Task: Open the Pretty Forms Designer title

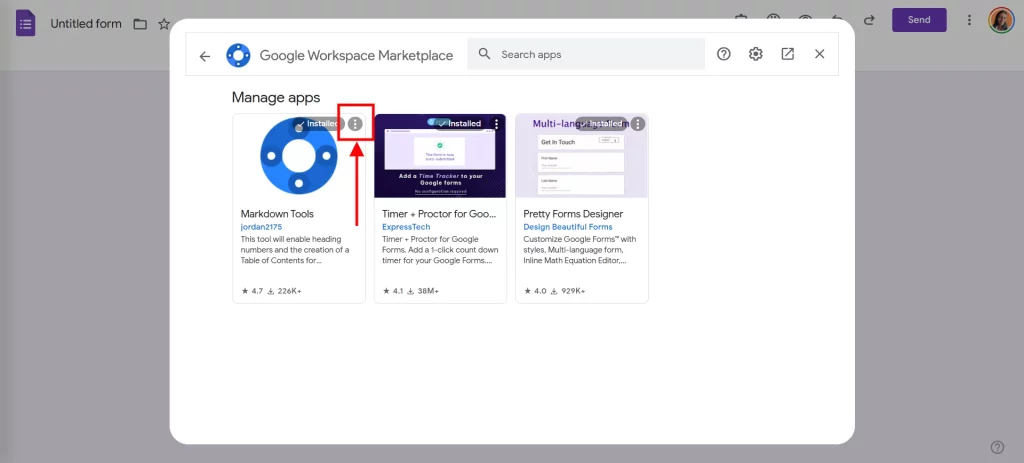Action: coord(573,214)
